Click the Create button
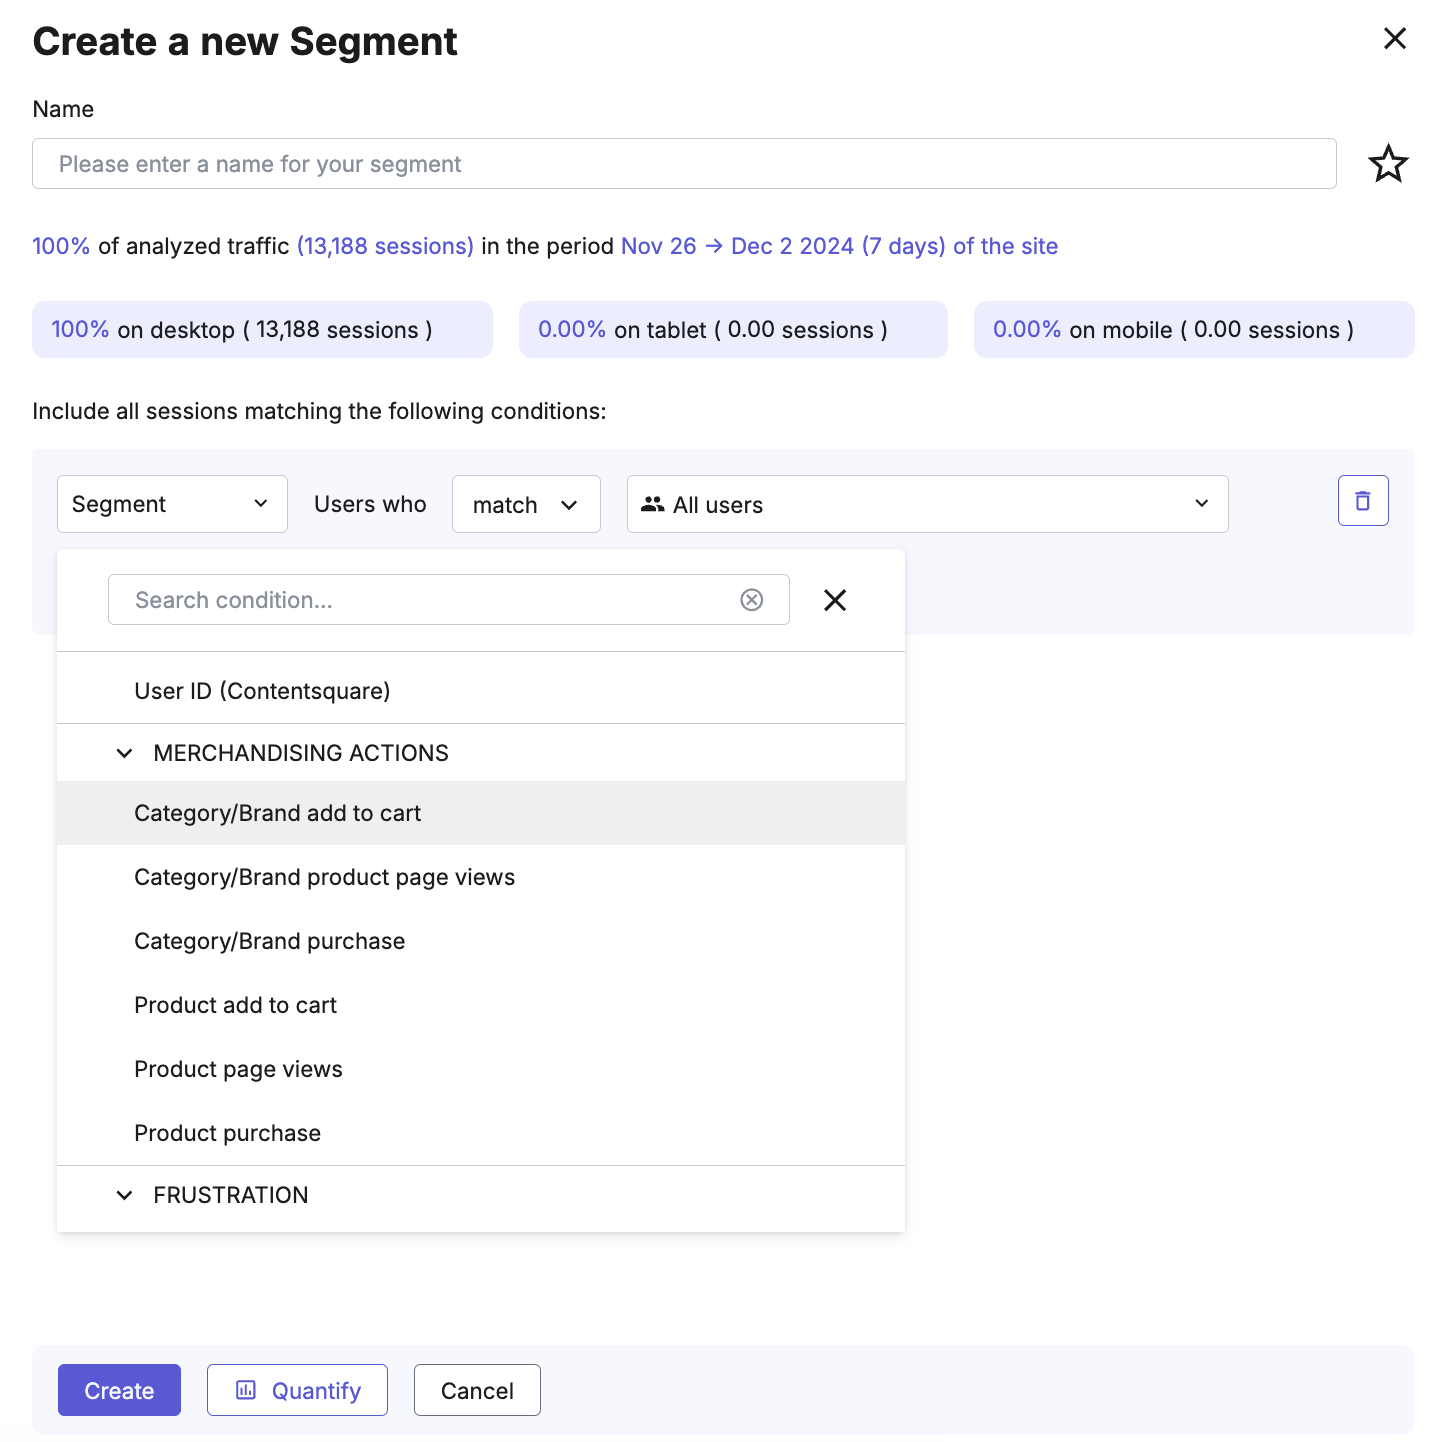The width and height of the screenshot is (1446, 1442). pos(119,1390)
